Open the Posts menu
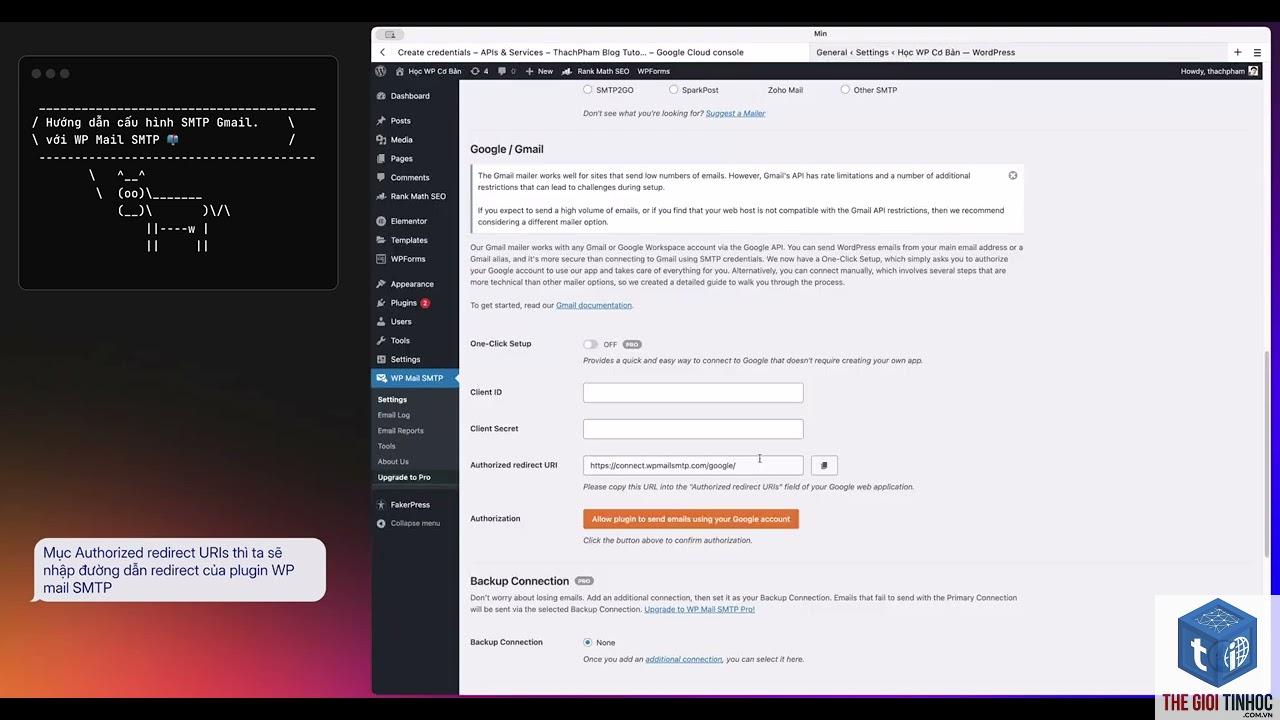Screen dimensions: 1280x720 coord(400,121)
